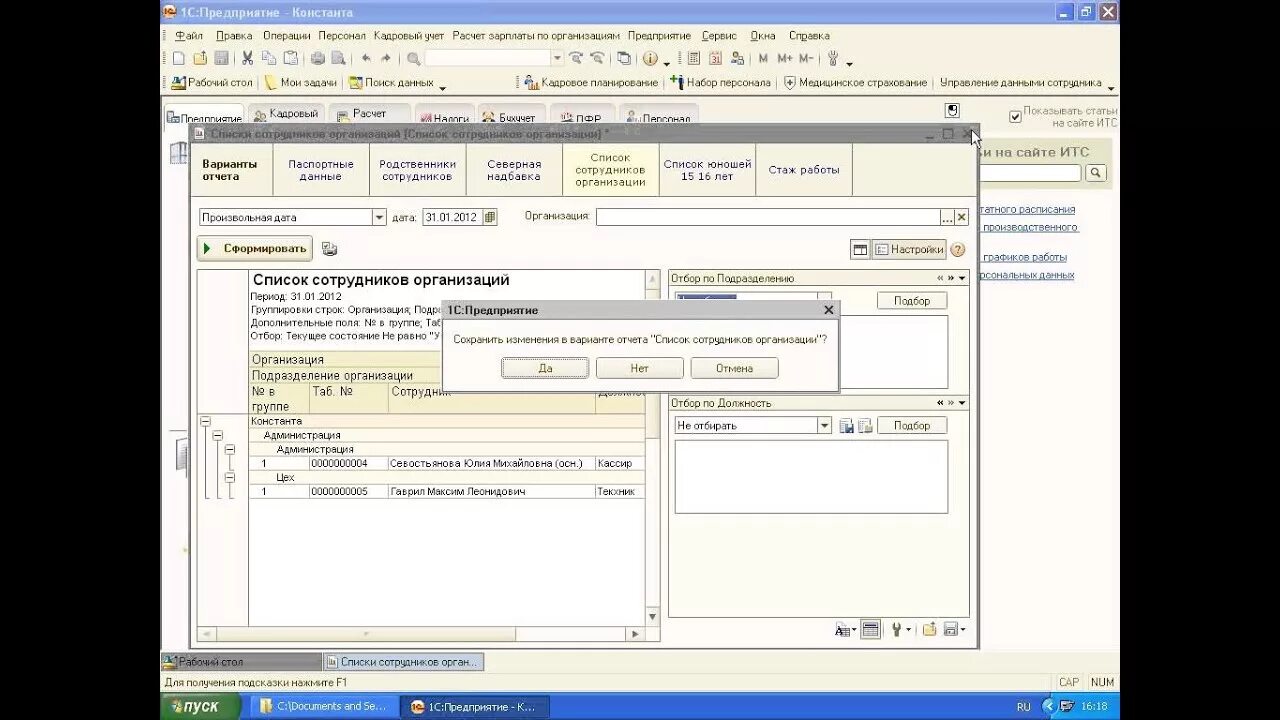
Task: Open the Кадровый учет menu
Action: point(408,35)
